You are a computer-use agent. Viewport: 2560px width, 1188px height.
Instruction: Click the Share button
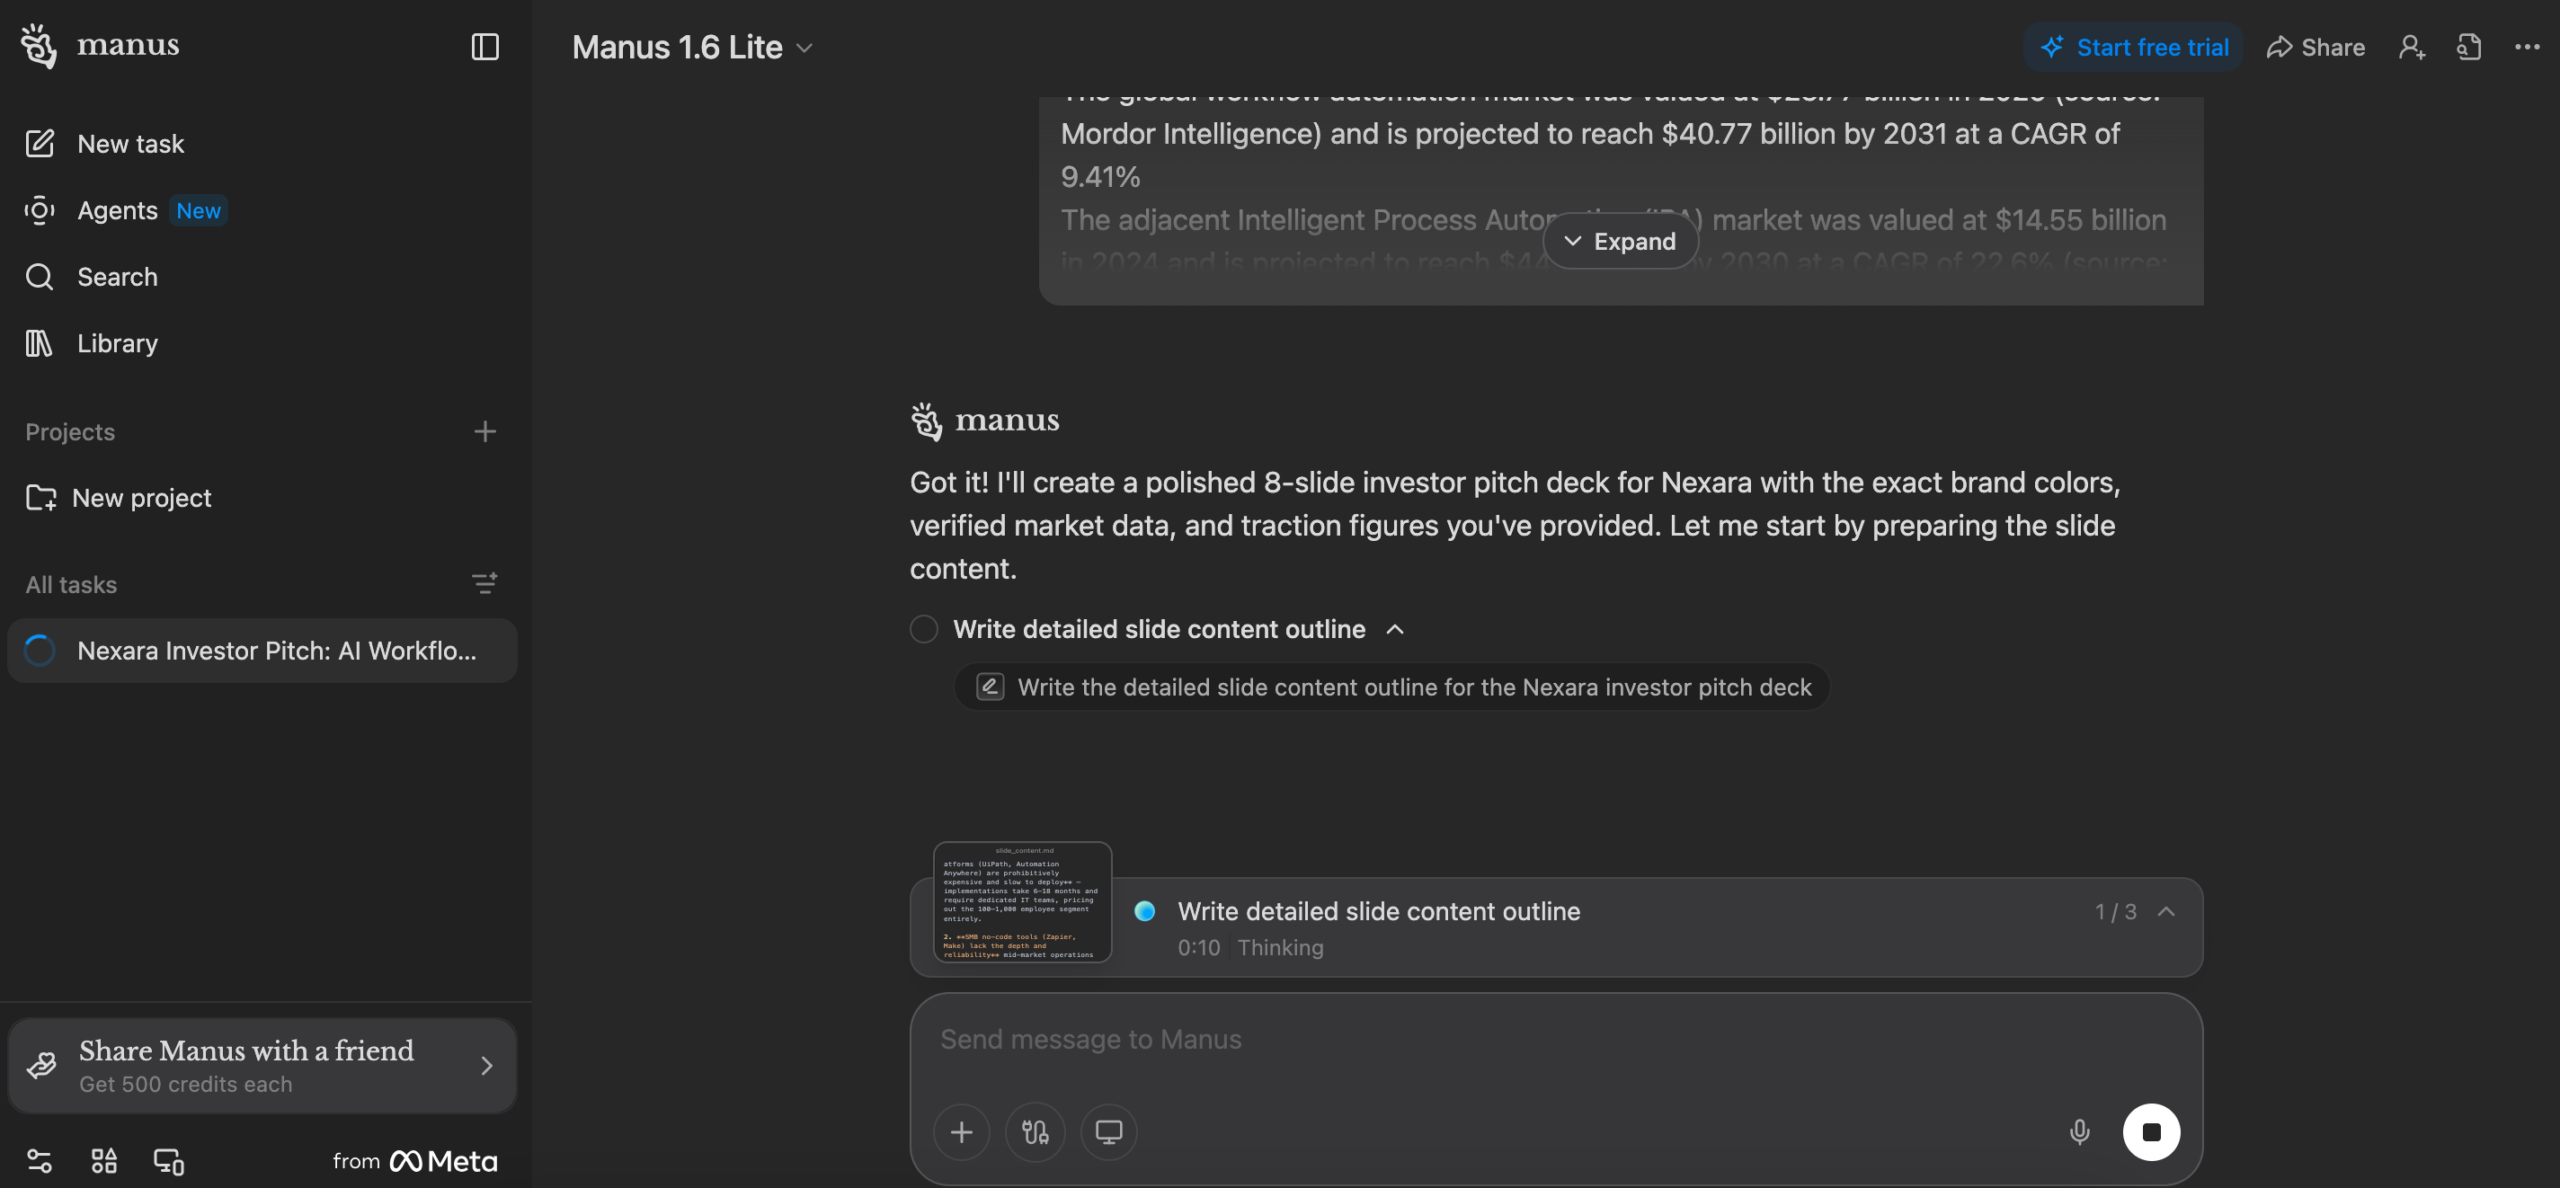point(2316,47)
